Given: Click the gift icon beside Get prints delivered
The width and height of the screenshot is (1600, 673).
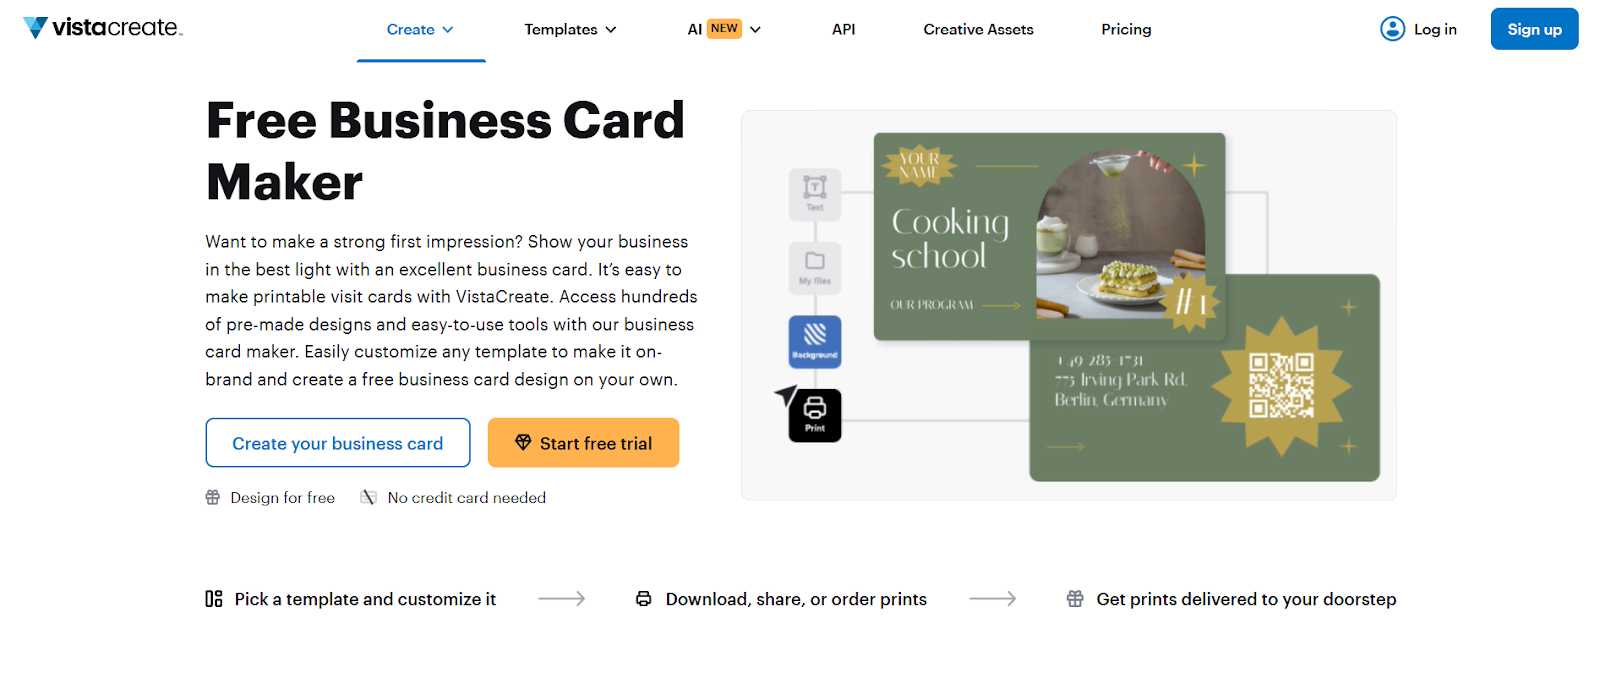Looking at the screenshot, I should coord(1075,599).
